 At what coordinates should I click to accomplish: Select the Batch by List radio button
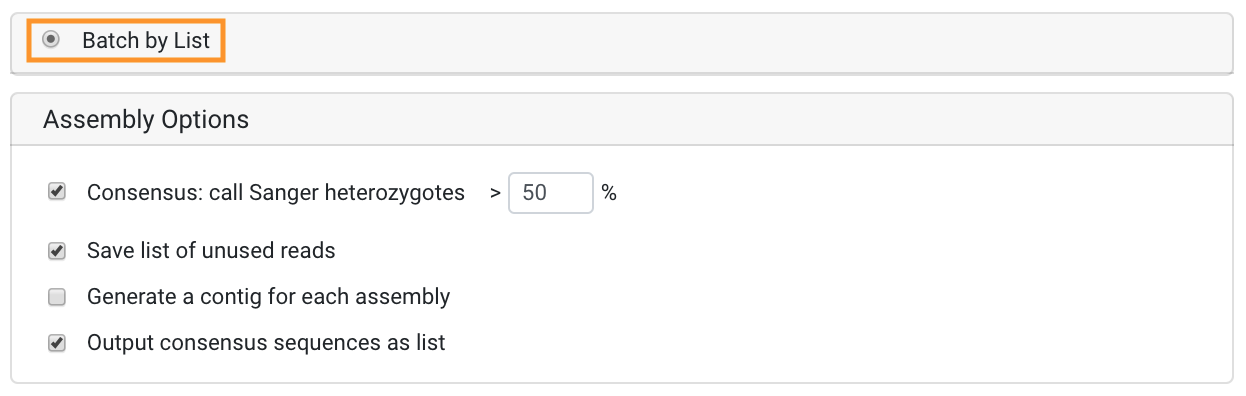pyautogui.click(x=51, y=40)
